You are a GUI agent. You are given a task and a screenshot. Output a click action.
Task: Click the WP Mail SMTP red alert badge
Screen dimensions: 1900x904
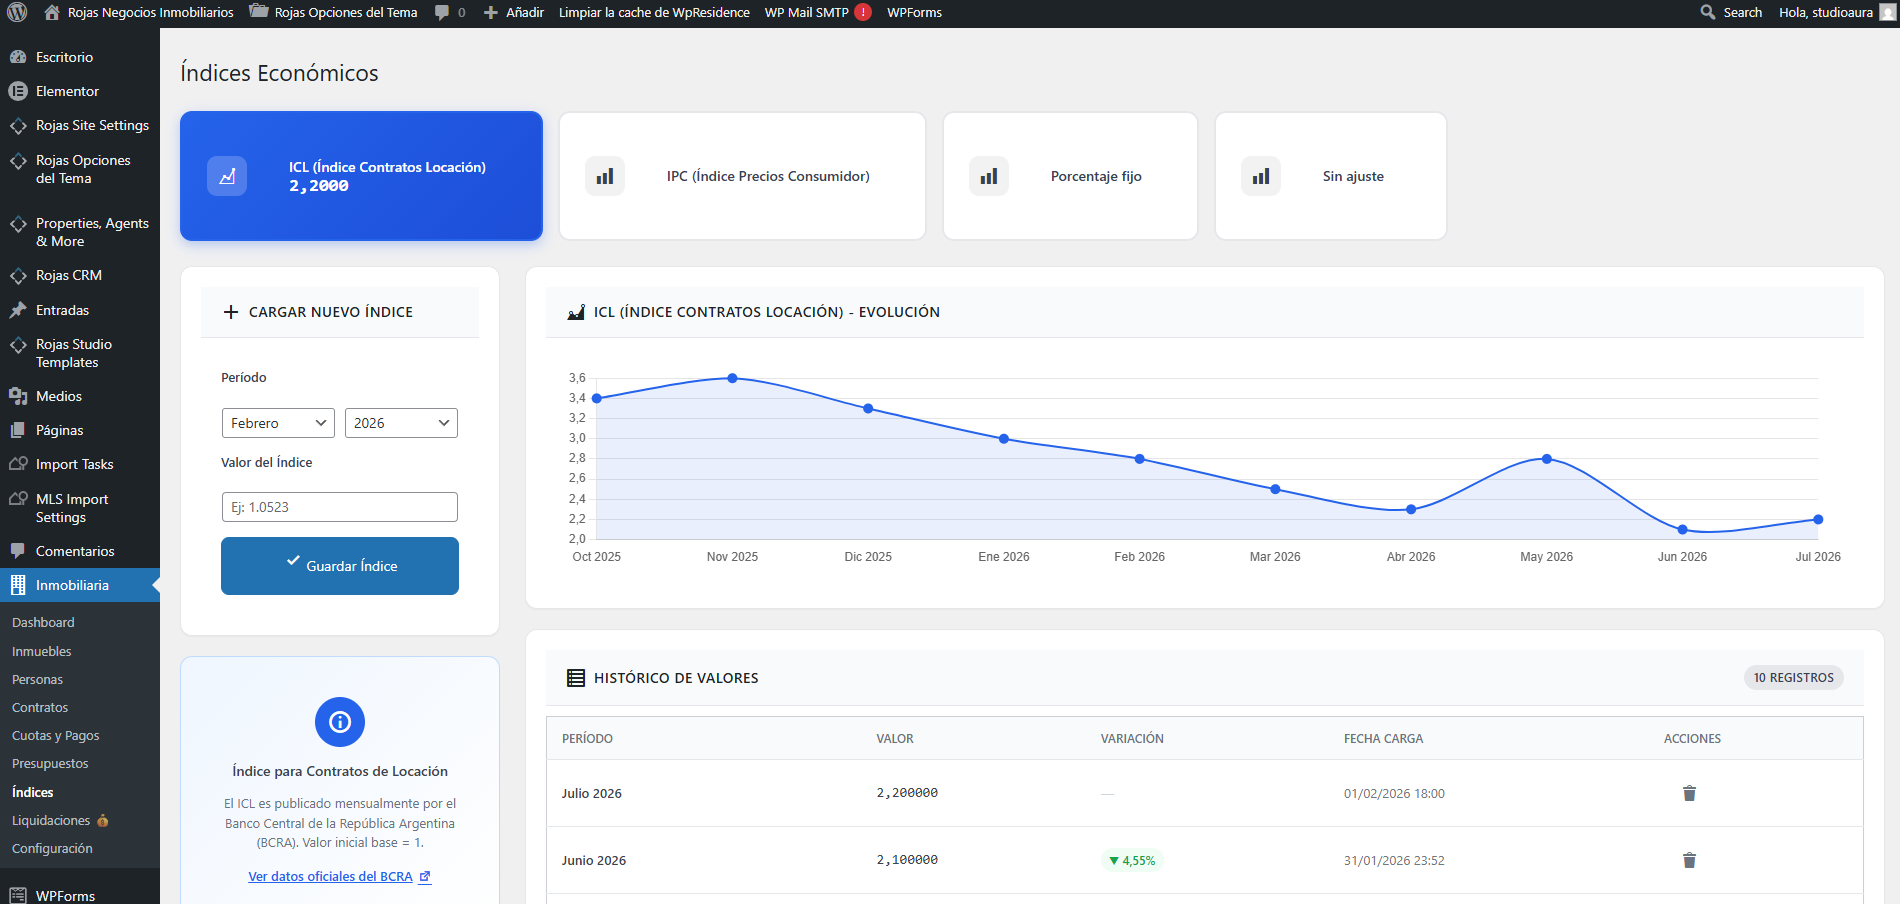[863, 13]
